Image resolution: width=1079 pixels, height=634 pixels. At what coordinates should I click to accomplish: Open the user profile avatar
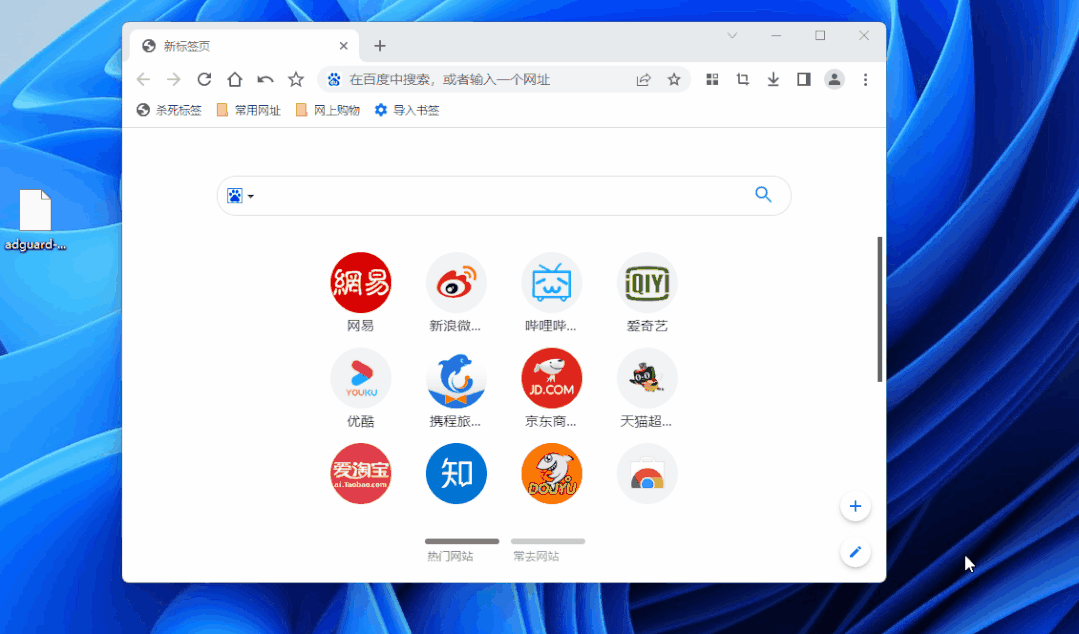tap(834, 79)
